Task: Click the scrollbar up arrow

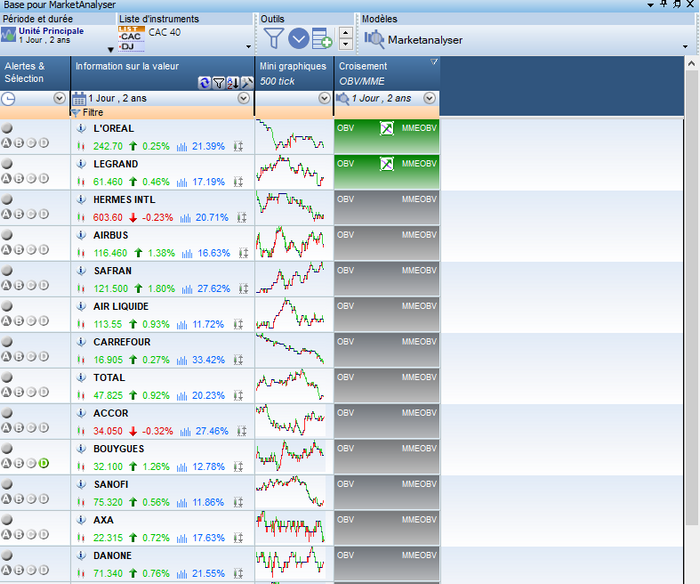Action: click(691, 63)
